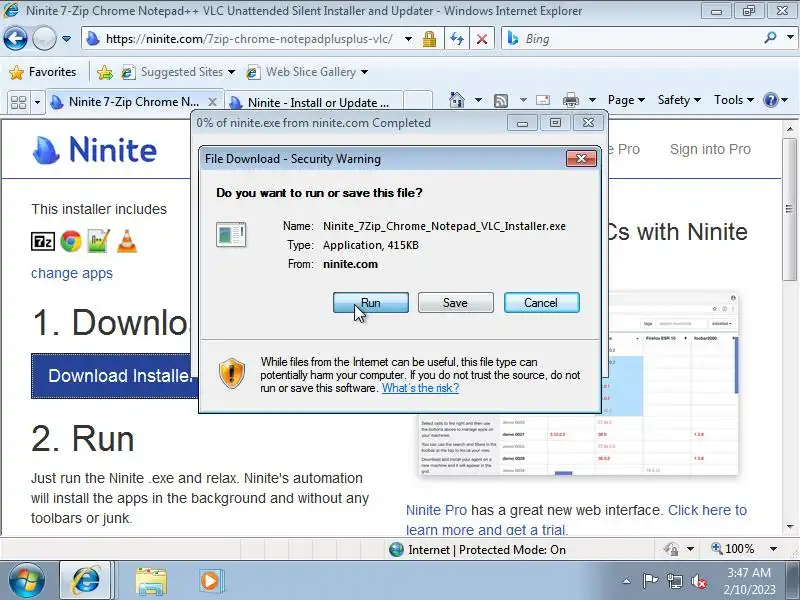
Task: Click the Stop loading red X icon
Action: (482, 39)
